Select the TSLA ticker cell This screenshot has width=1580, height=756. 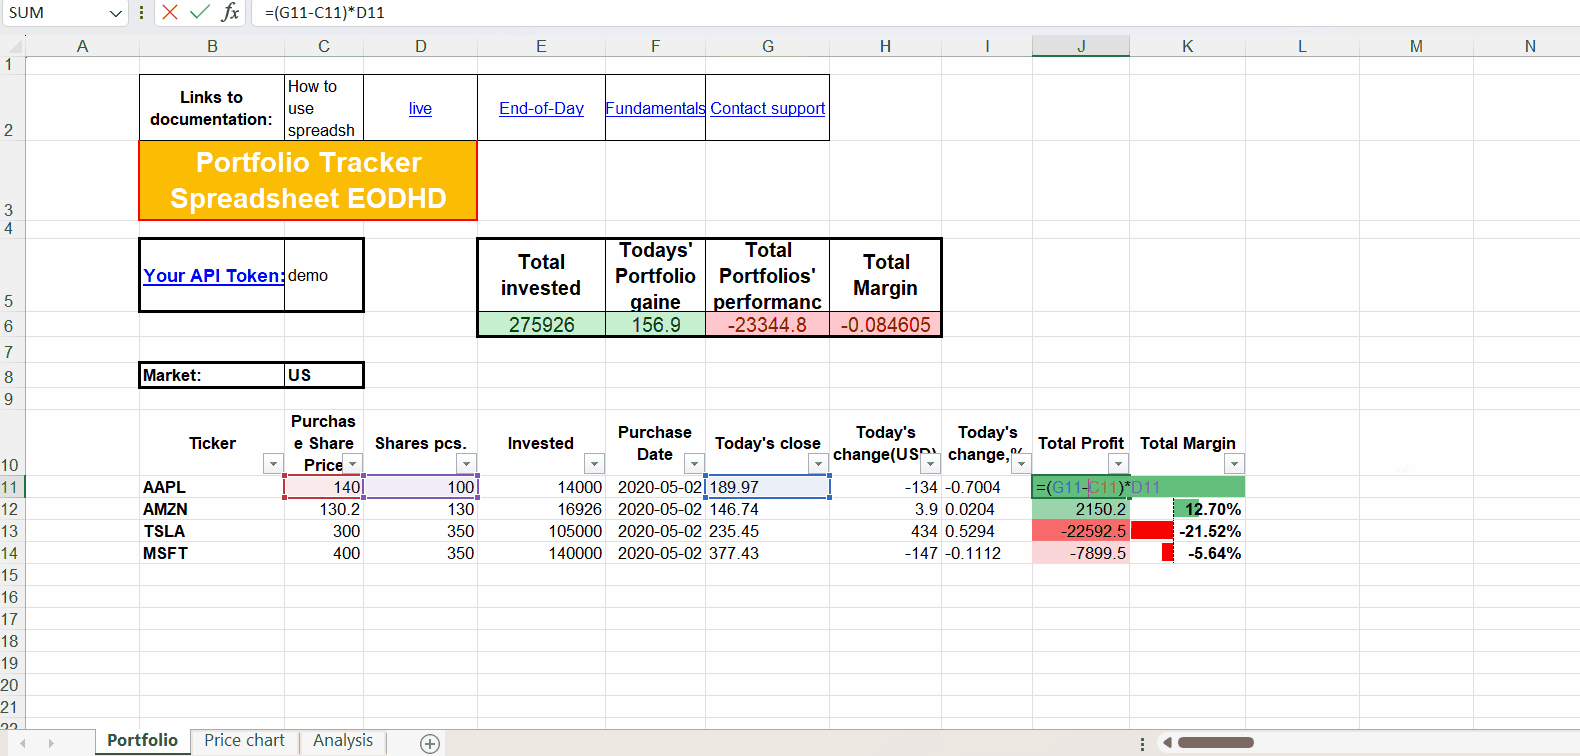pos(212,531)
